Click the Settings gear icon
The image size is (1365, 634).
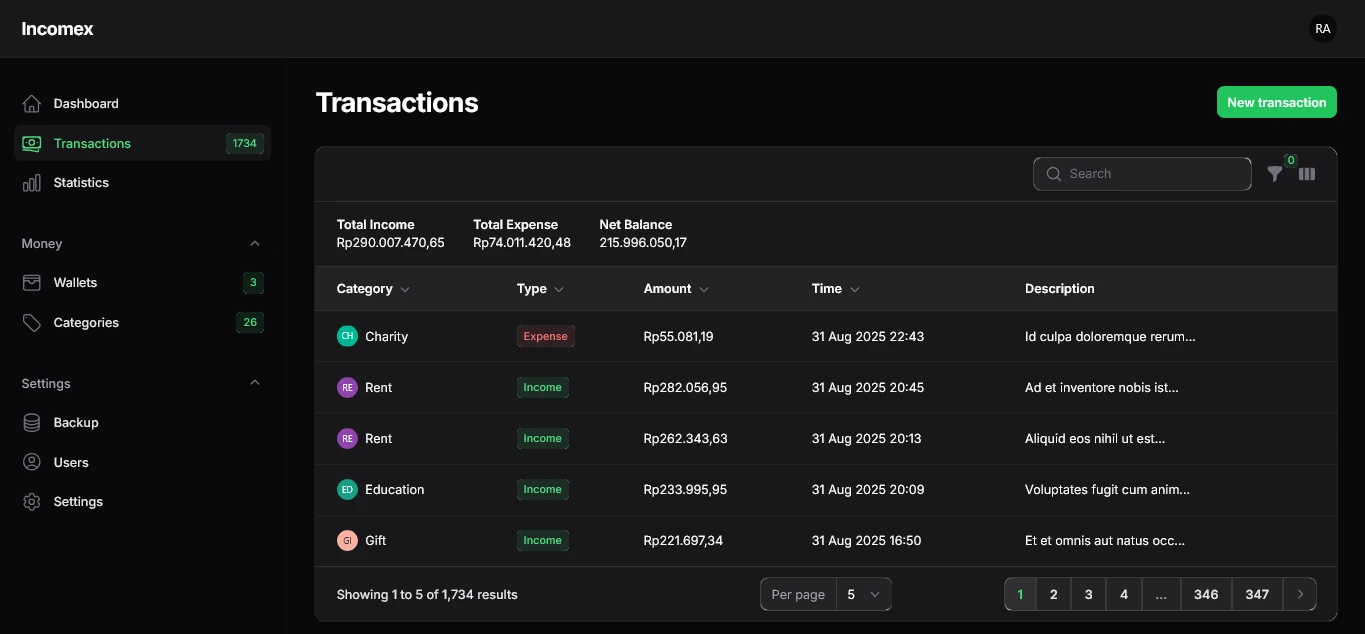[32, 502]
